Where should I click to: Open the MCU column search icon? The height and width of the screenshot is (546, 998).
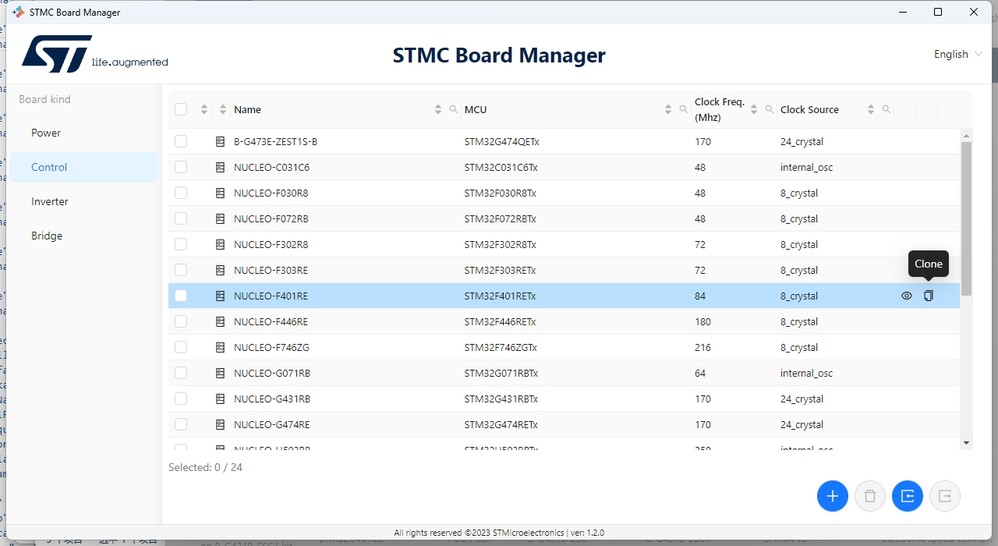coord(683,109)
